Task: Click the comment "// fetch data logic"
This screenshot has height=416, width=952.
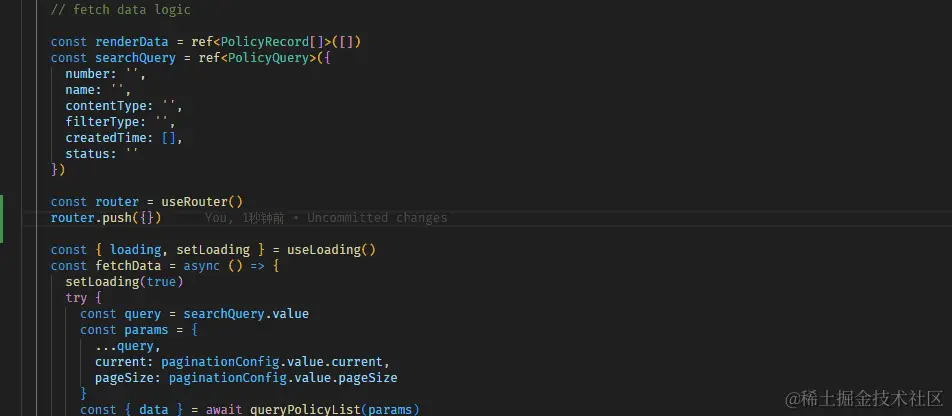Action: pos(120,10)
